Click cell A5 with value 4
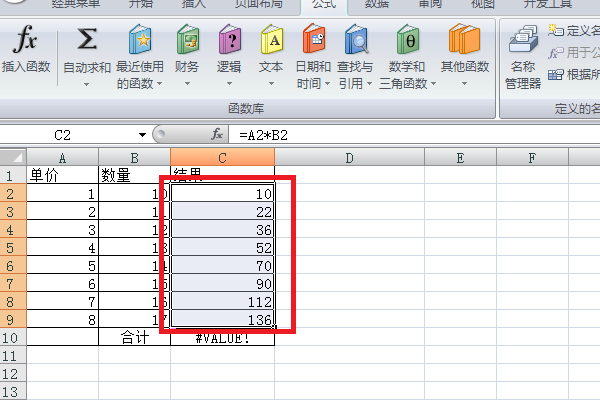The height and width of the screenshot is (400, 600). pyautogui.click(x=62, y=247)
